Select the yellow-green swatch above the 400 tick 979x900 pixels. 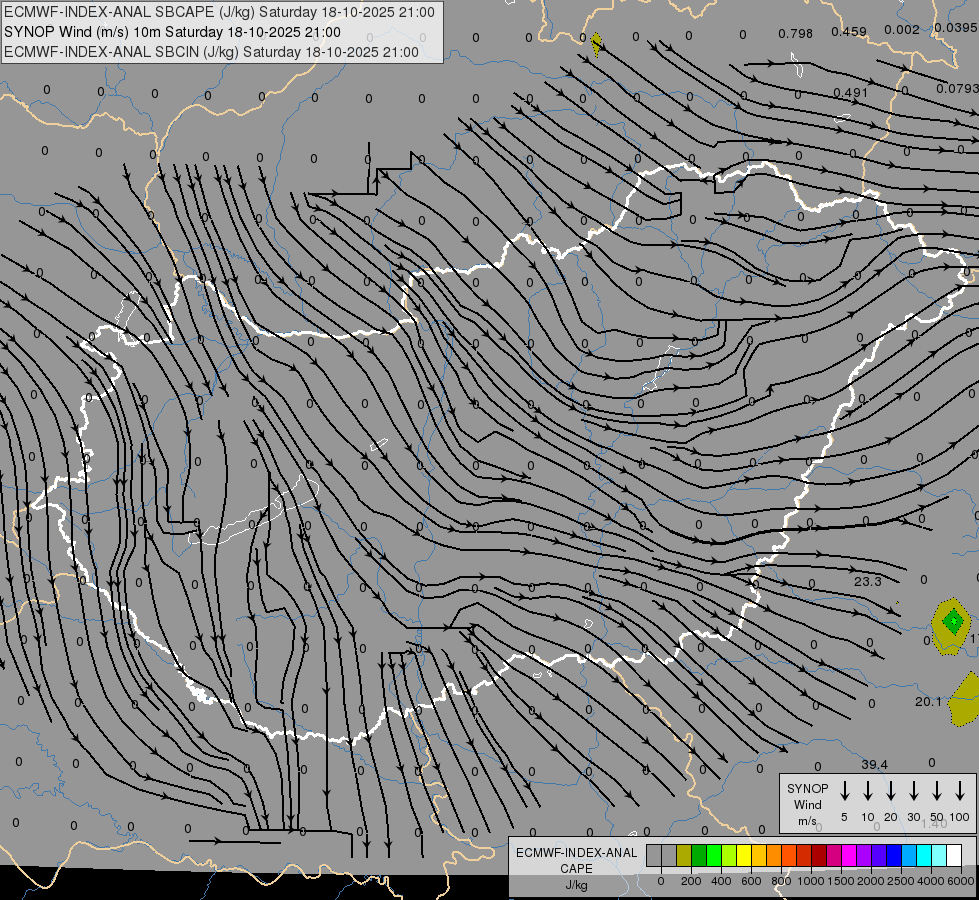click(729, 855)
